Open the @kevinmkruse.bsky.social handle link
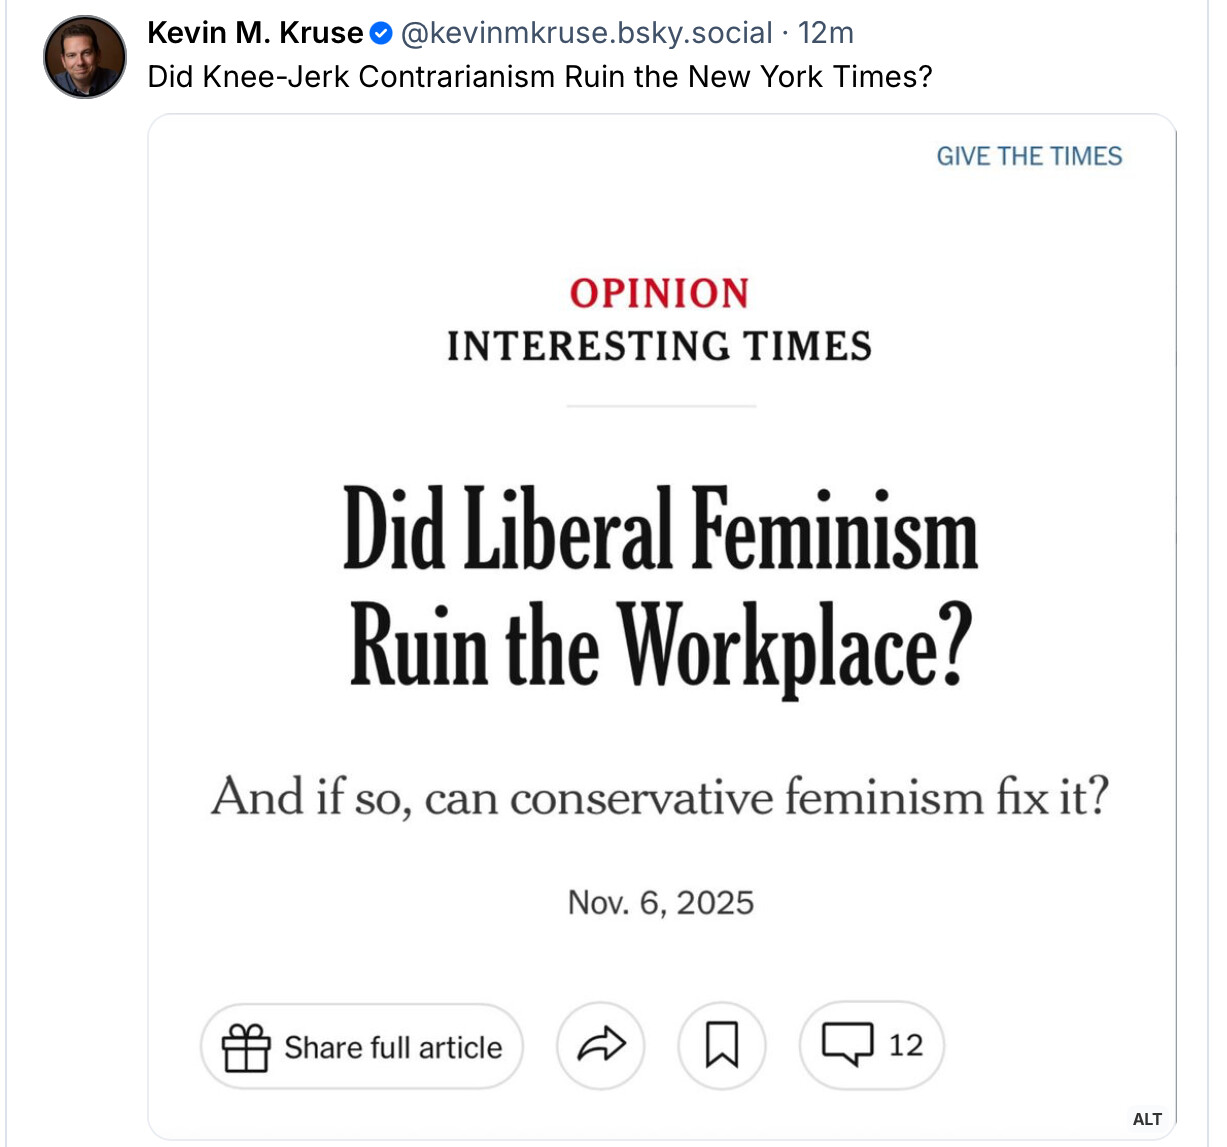 point(586,33)
